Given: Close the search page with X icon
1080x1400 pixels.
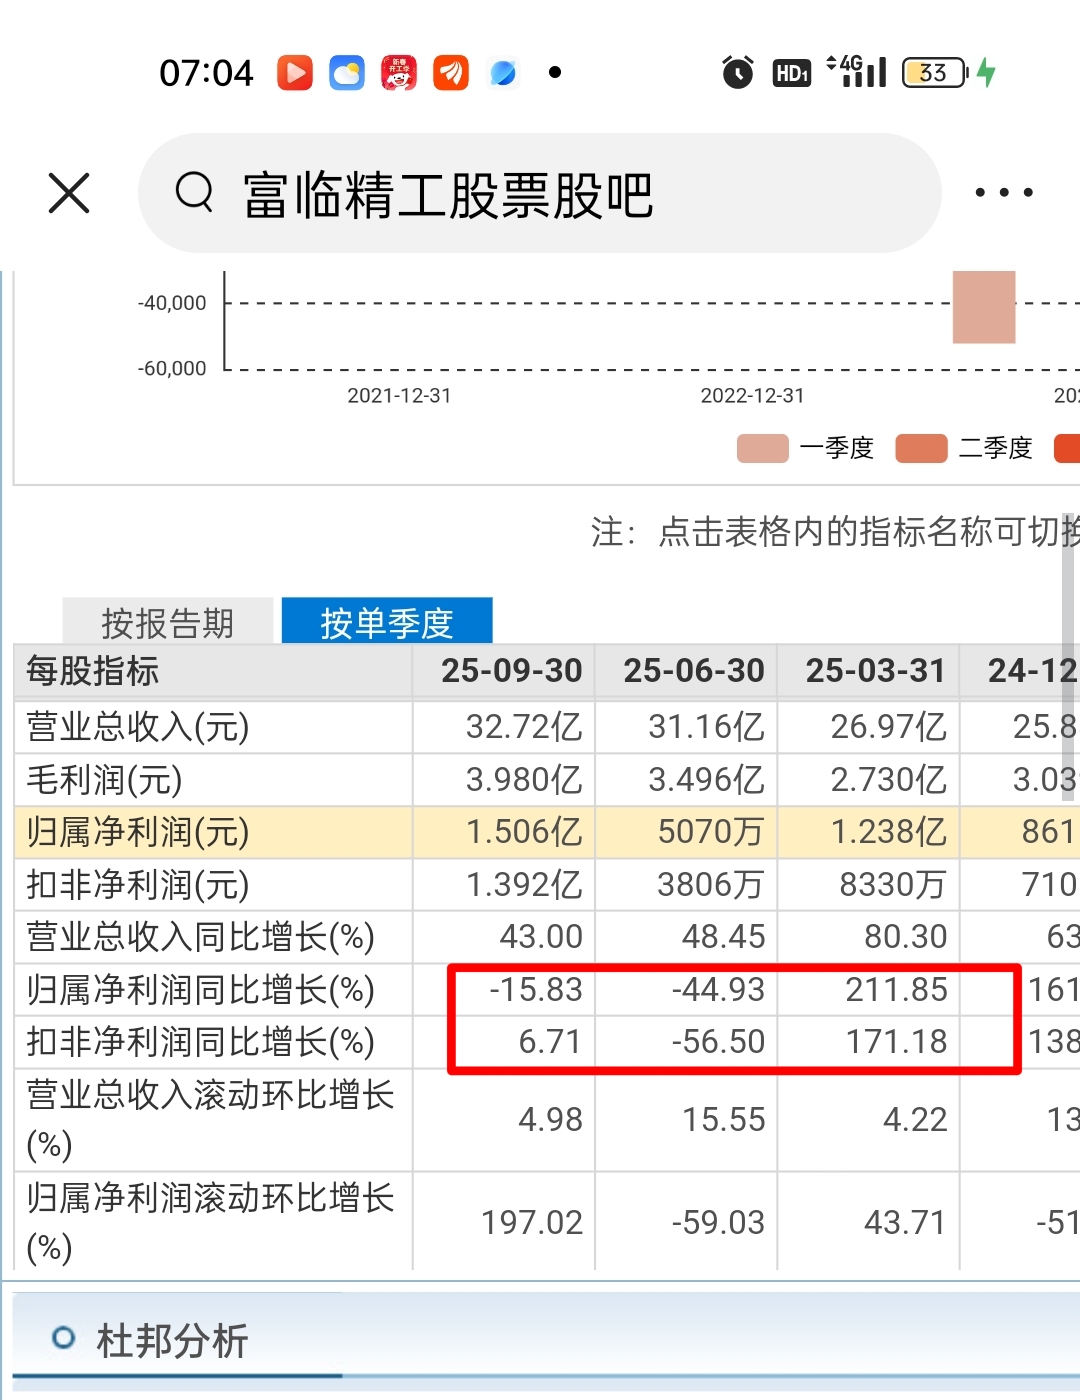Looking at the screenshot, I should pos(69,193).
